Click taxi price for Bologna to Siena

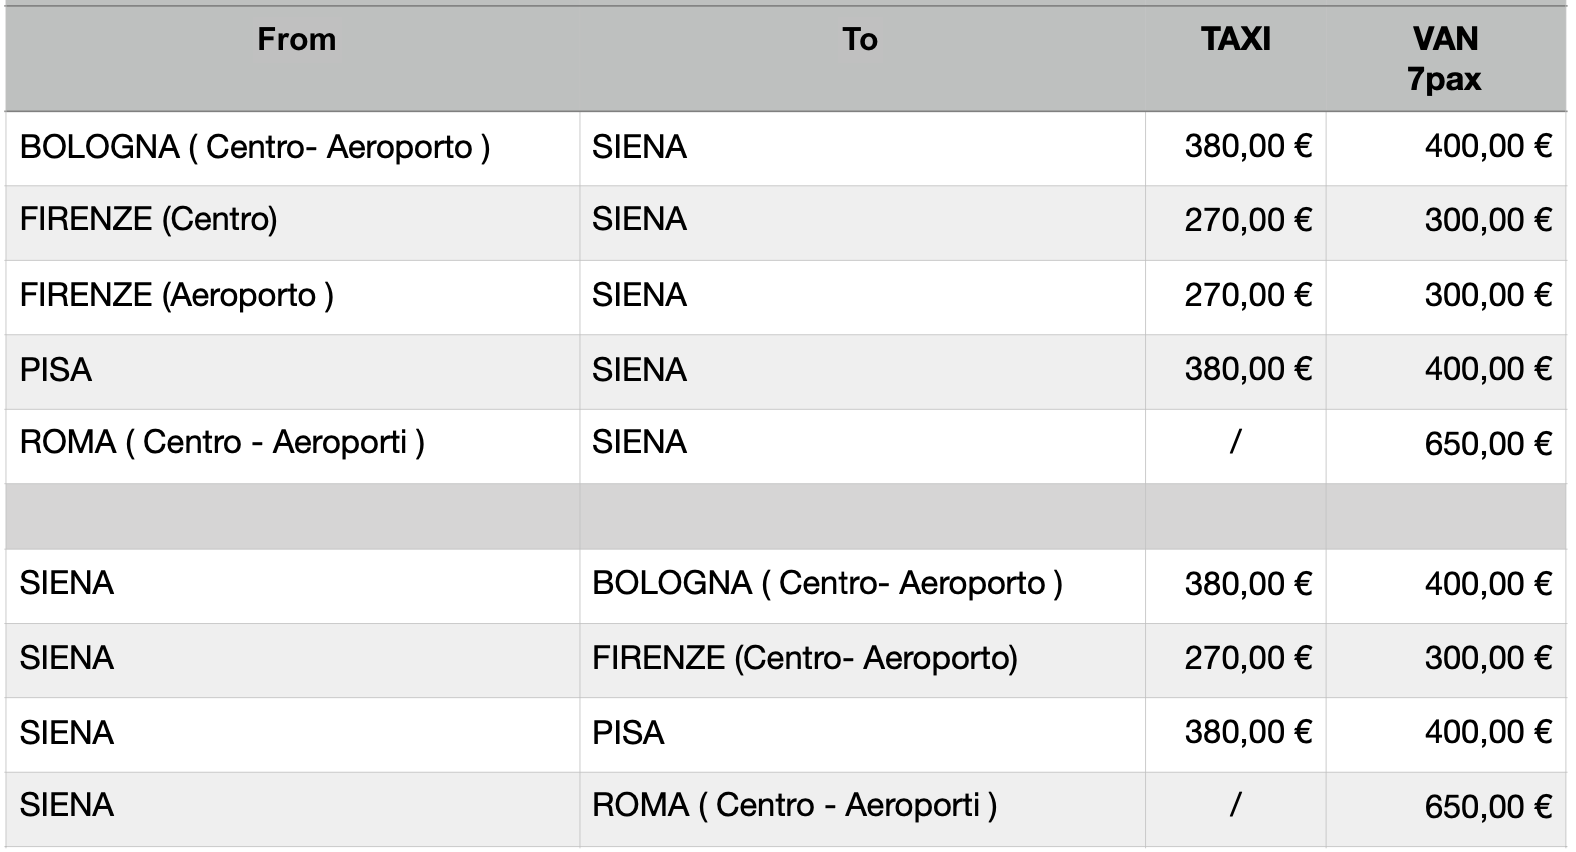click(x=1247, y=148)
